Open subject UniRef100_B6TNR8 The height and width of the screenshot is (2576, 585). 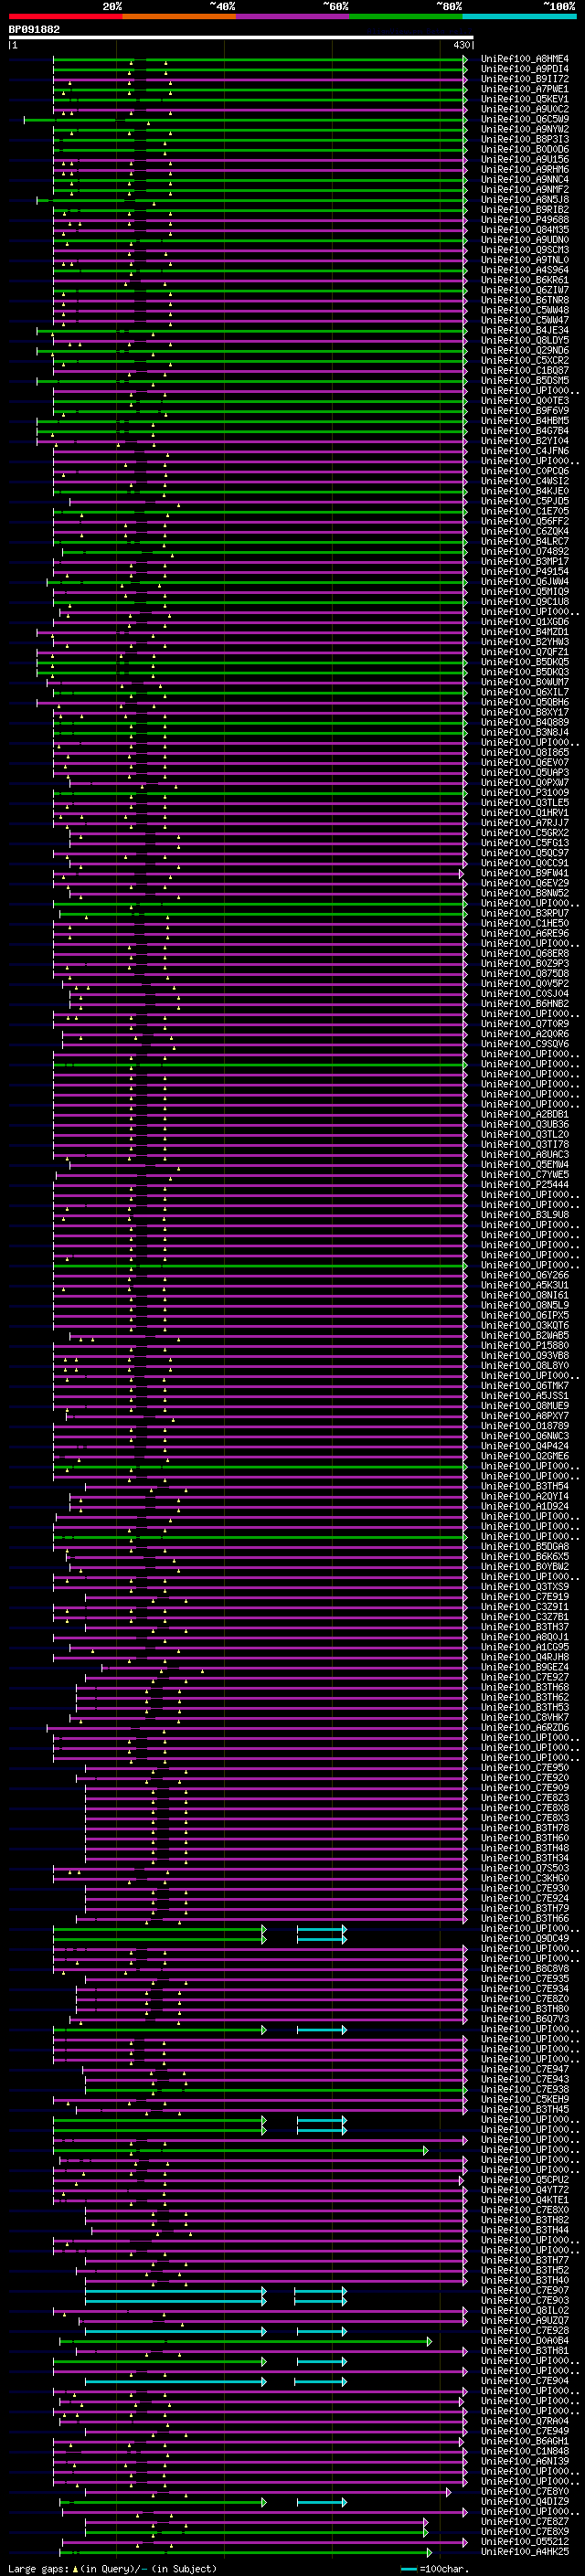coord(525,300)
